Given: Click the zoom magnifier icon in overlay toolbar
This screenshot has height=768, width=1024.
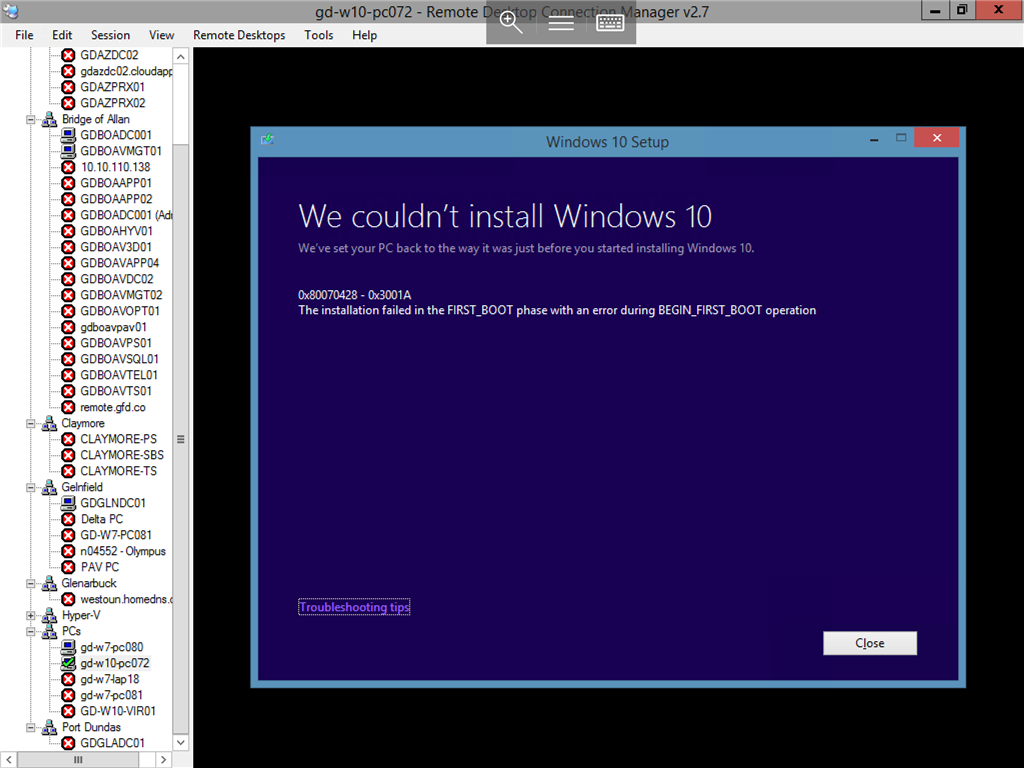Looking at the screenshot, I should click(511, 23).
